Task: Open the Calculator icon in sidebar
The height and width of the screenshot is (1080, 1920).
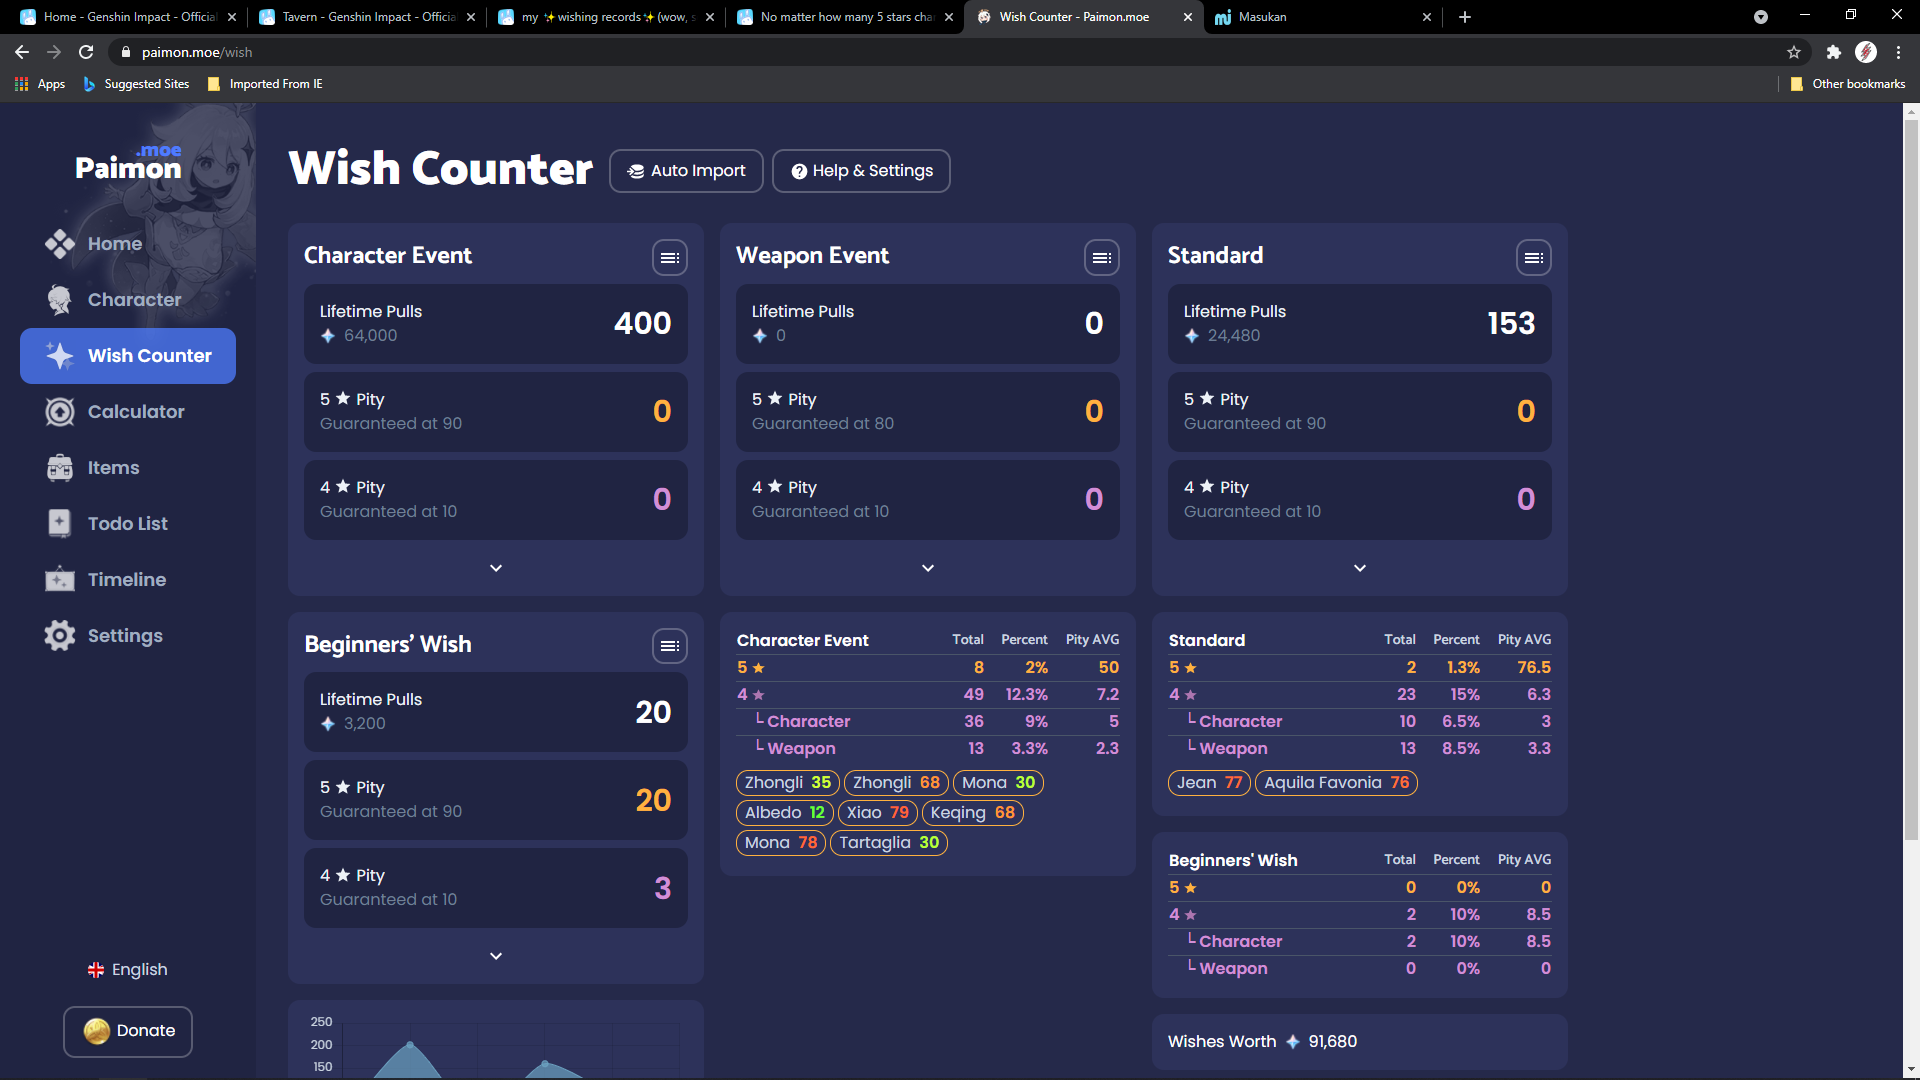Action: pyautogui.click(x=60, y=412)
